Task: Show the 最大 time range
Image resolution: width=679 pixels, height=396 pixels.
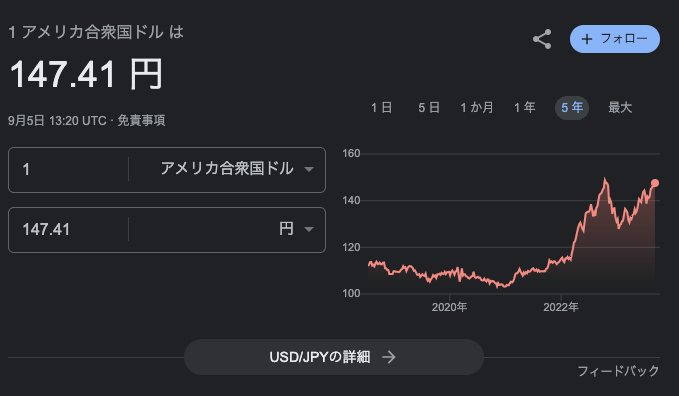Action: [x=620, y=107]
